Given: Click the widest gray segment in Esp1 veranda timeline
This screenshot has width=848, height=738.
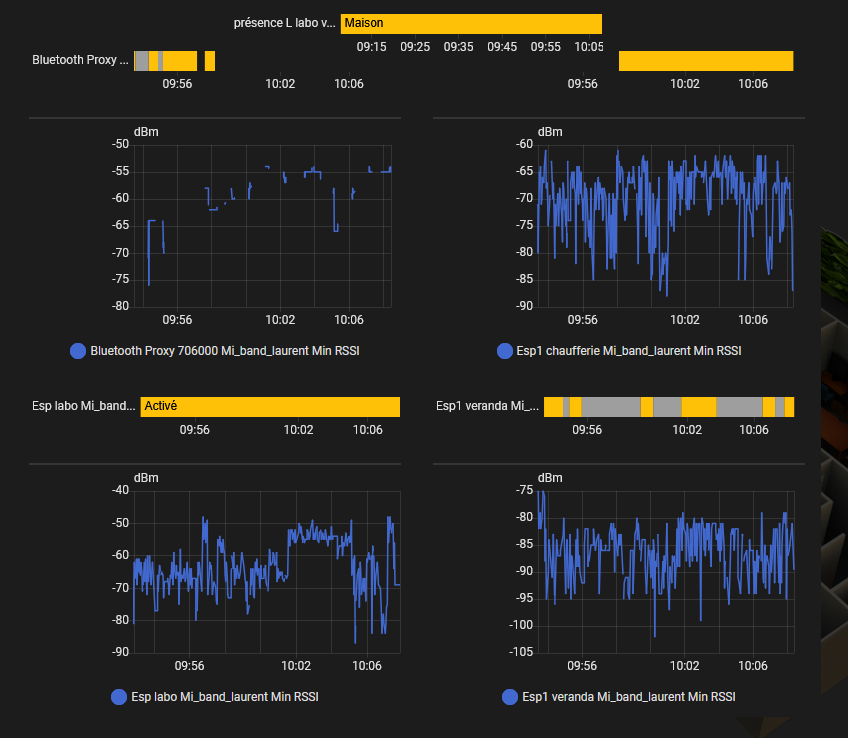Looking at the screenshot, I should tap(611, 407).
